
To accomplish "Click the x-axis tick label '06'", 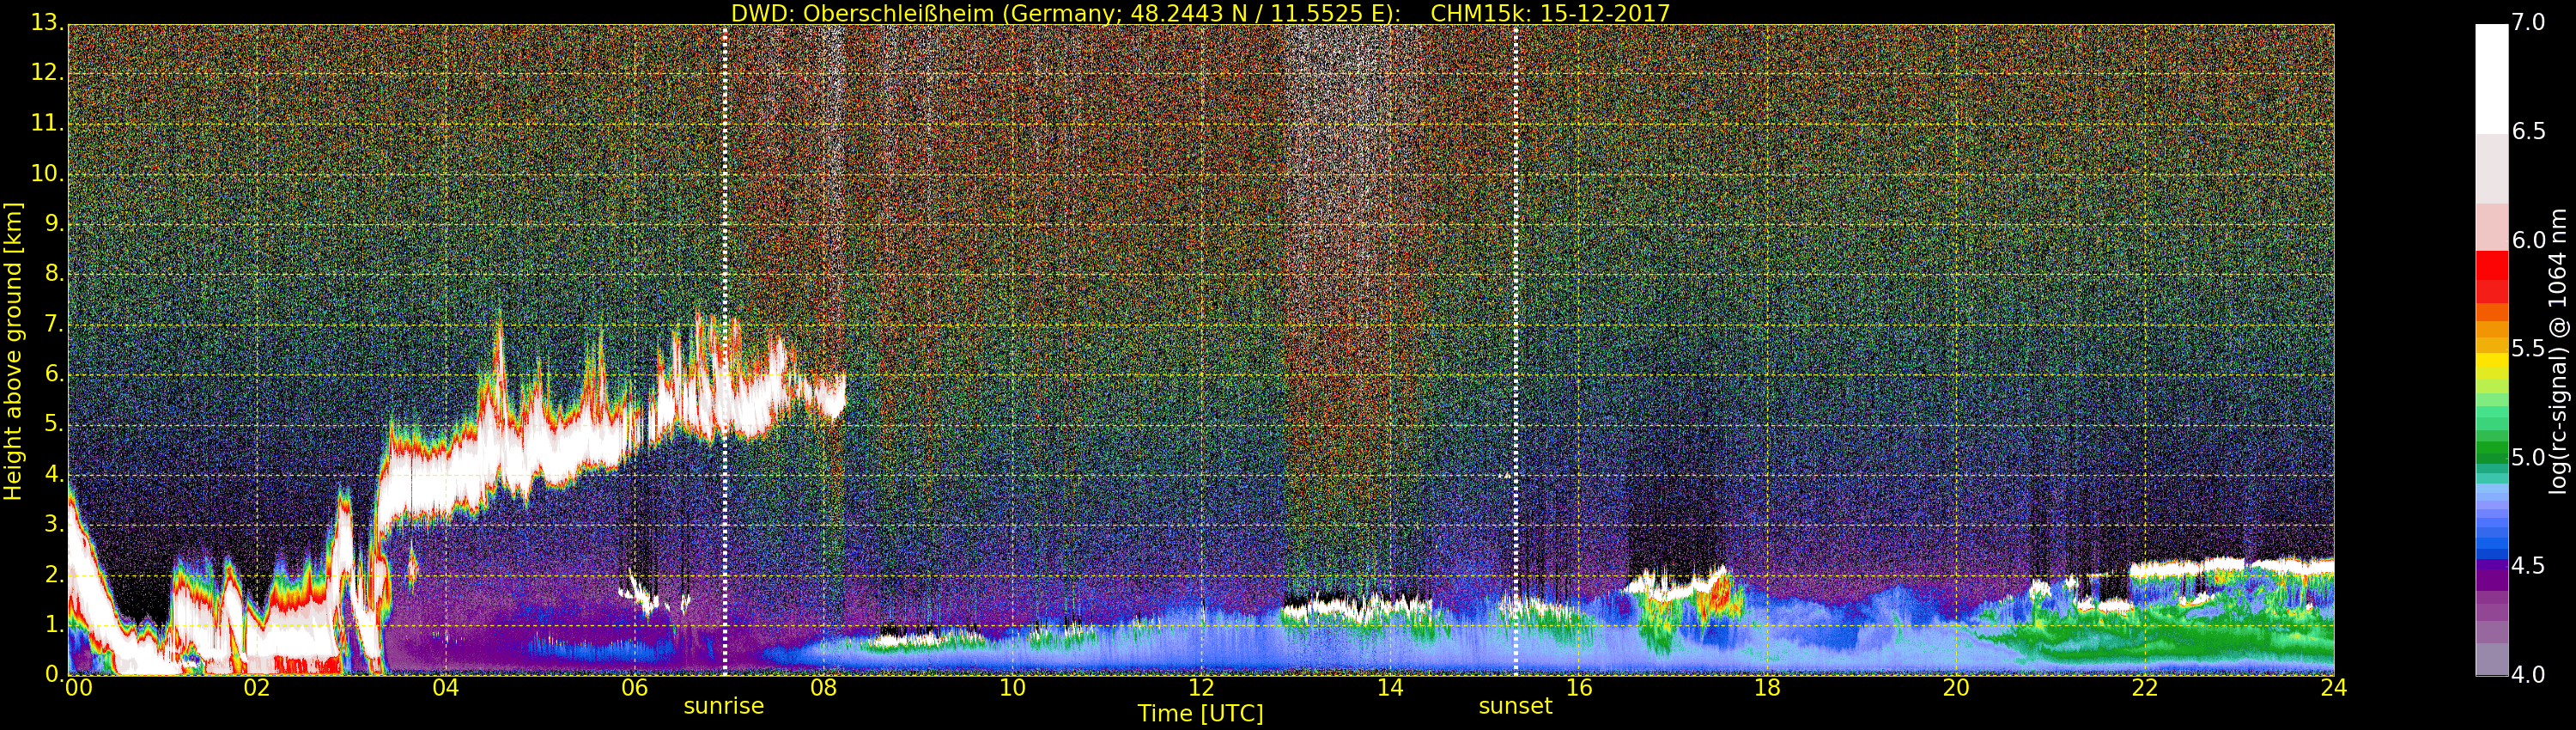I will (634, 687).
